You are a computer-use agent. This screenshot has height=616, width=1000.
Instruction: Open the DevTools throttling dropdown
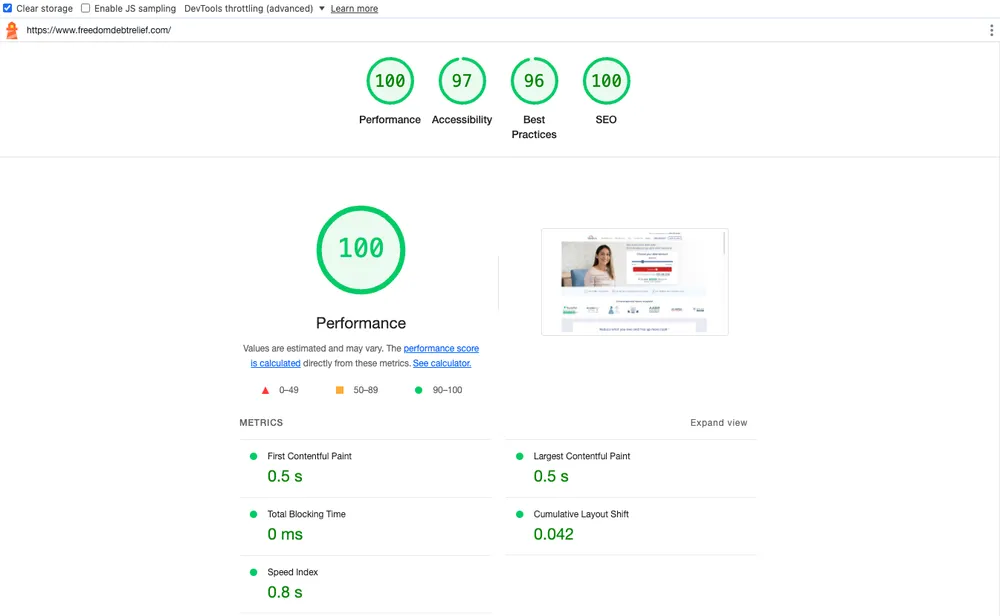254,8
